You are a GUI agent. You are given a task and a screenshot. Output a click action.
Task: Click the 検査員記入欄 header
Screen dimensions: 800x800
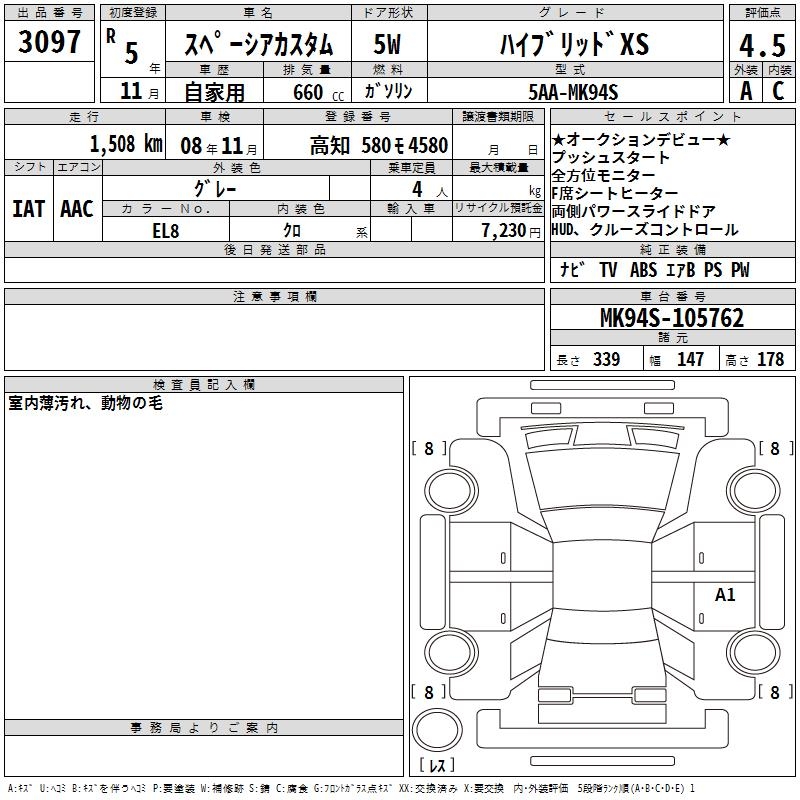(204, 385)
